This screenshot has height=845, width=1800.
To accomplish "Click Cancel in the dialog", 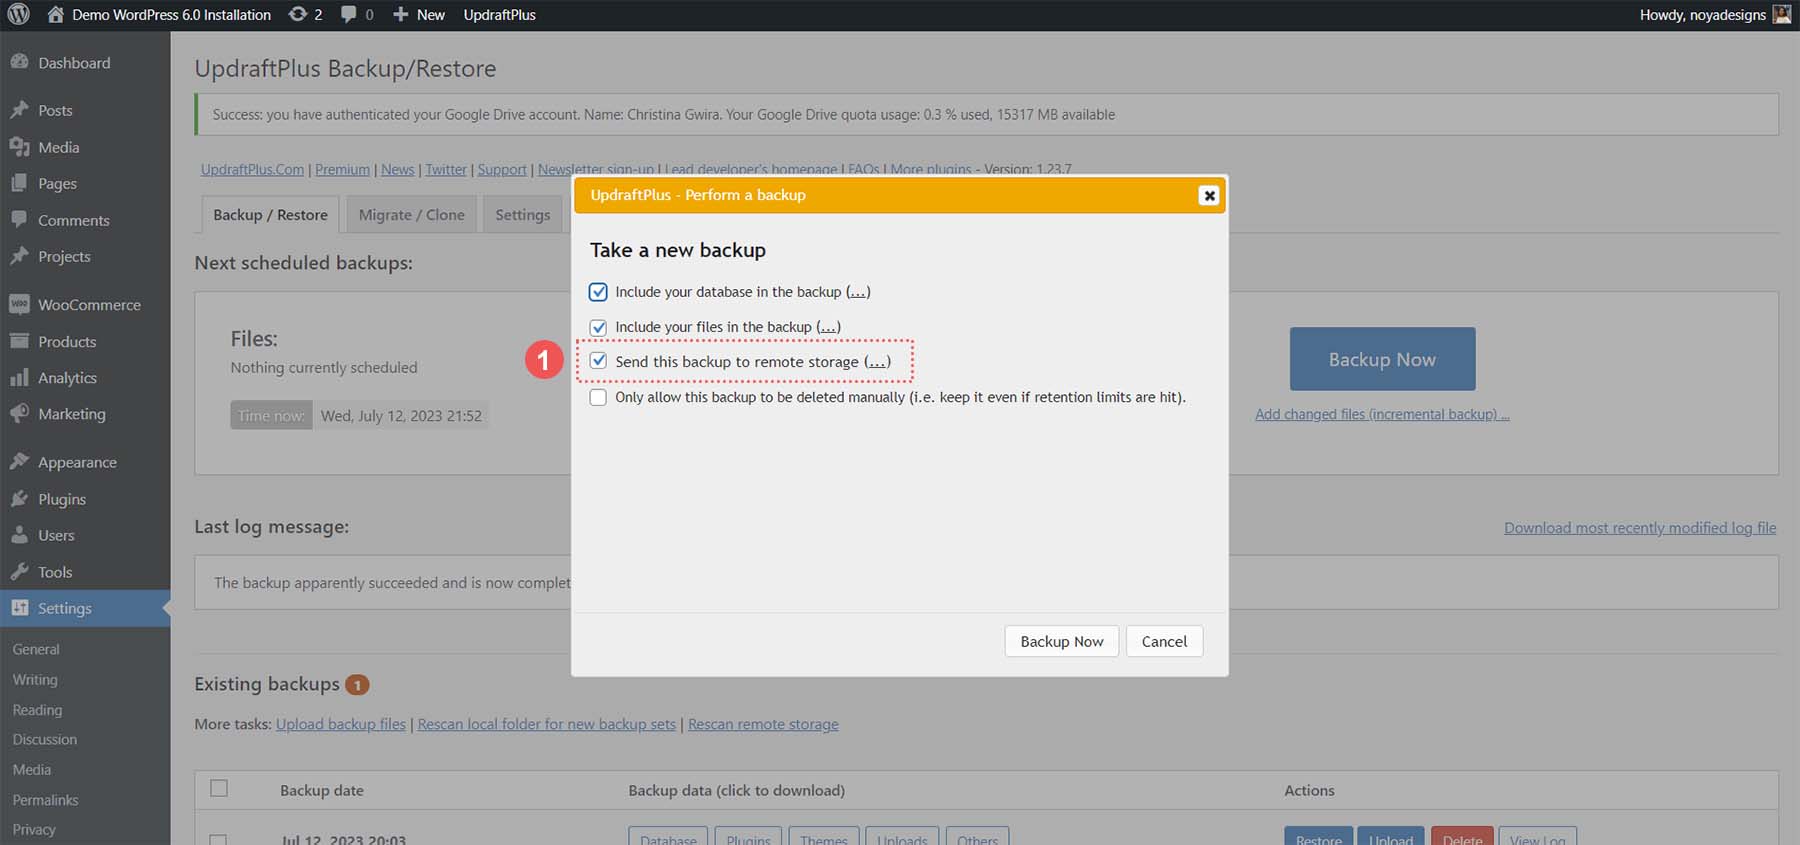I will [1164, 641].
